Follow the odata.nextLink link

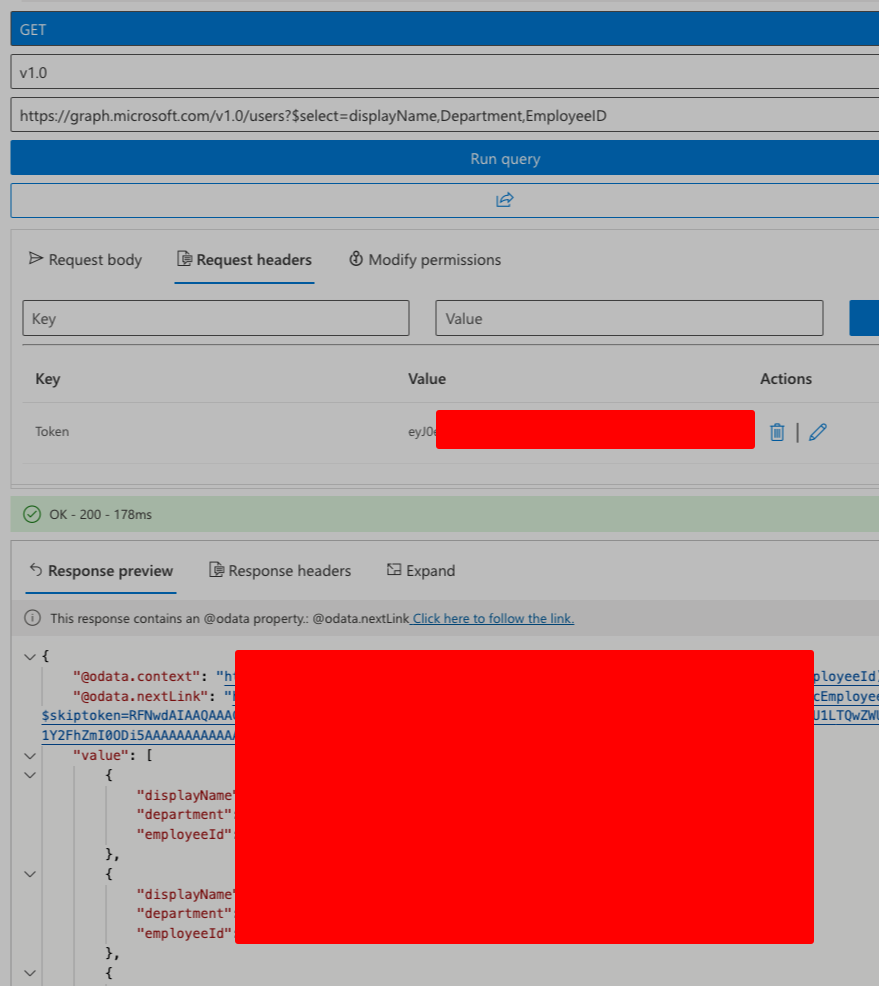pyautogui.click(x=492, y=619)
